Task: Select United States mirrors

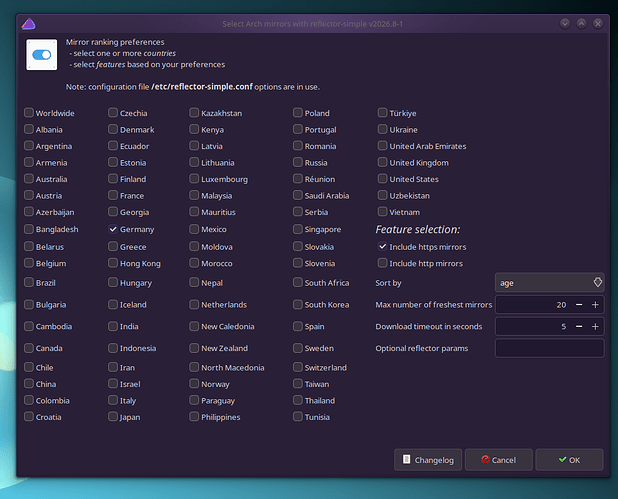Action: pos(382,179)
